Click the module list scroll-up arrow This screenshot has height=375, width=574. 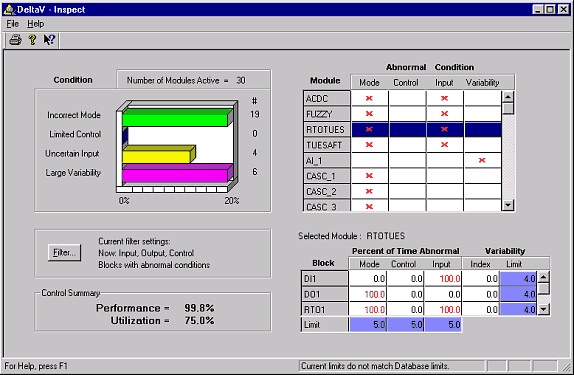click(x=508, y=97)
